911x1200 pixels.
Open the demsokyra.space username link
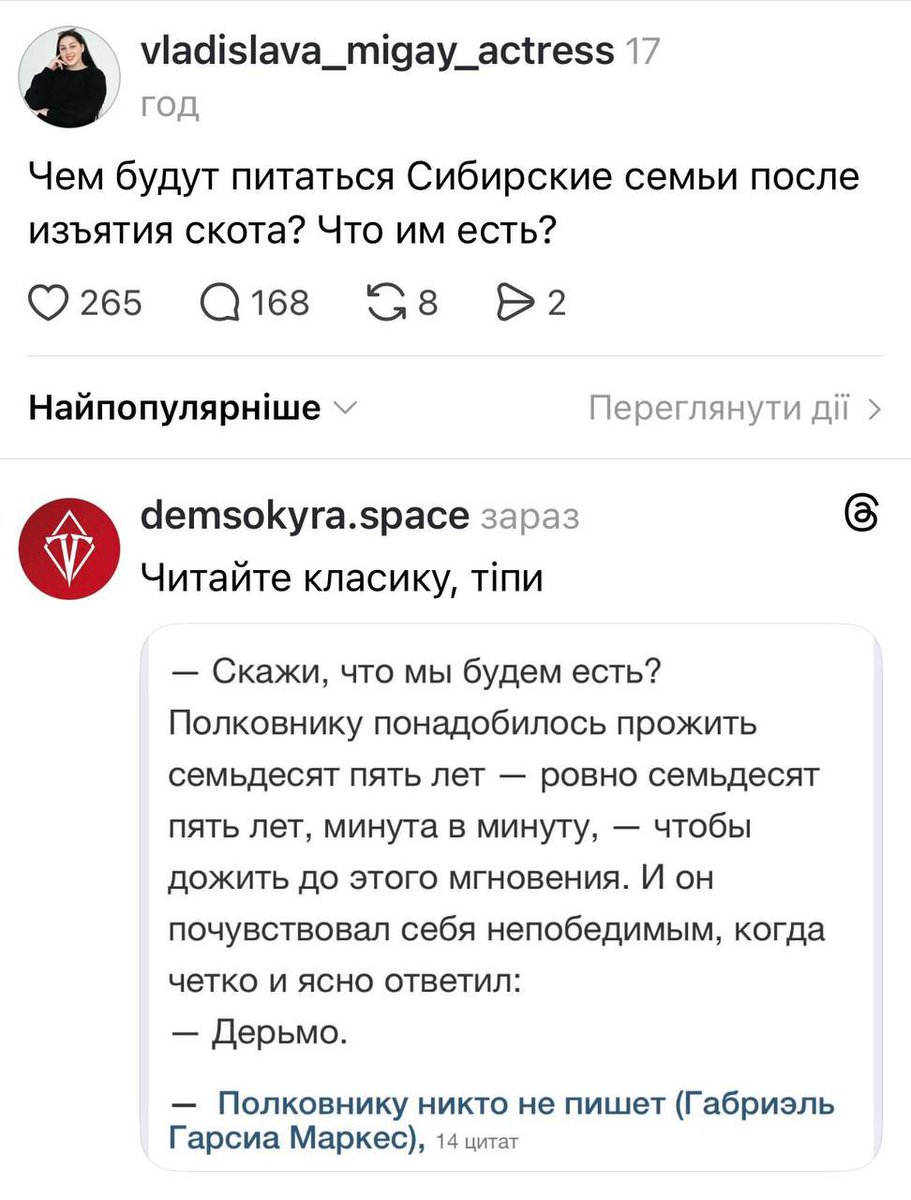[305, 515]
